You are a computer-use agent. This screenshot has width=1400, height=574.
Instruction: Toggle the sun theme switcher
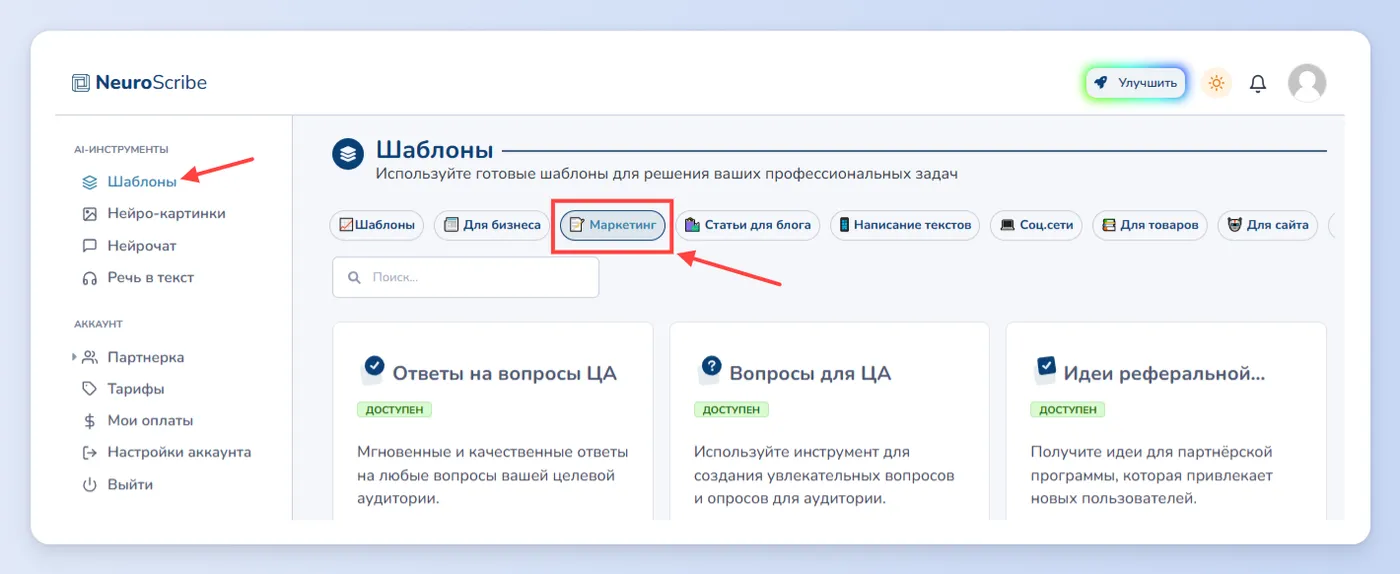pos(1216,83)
